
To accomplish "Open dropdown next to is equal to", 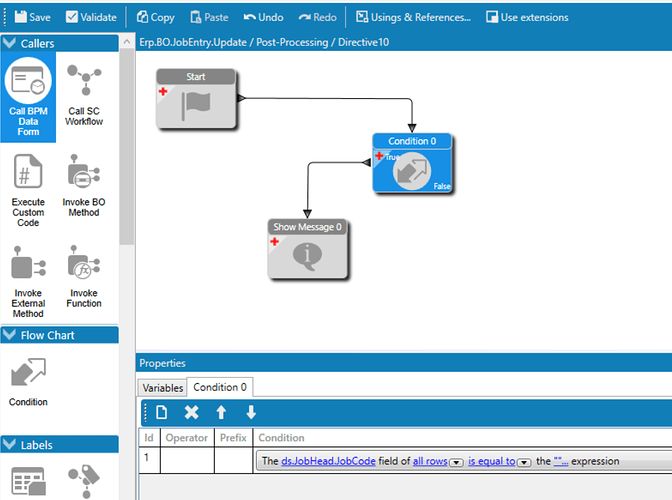I will pyautogui.click(x=524, y=462).
